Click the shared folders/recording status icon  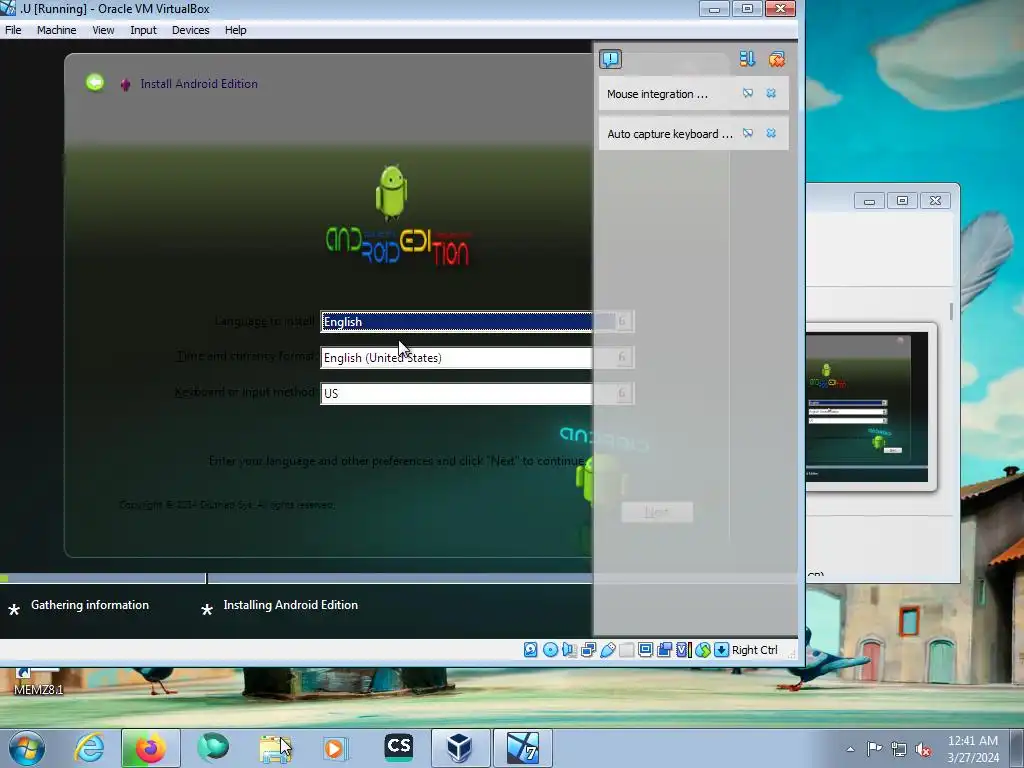664,650
